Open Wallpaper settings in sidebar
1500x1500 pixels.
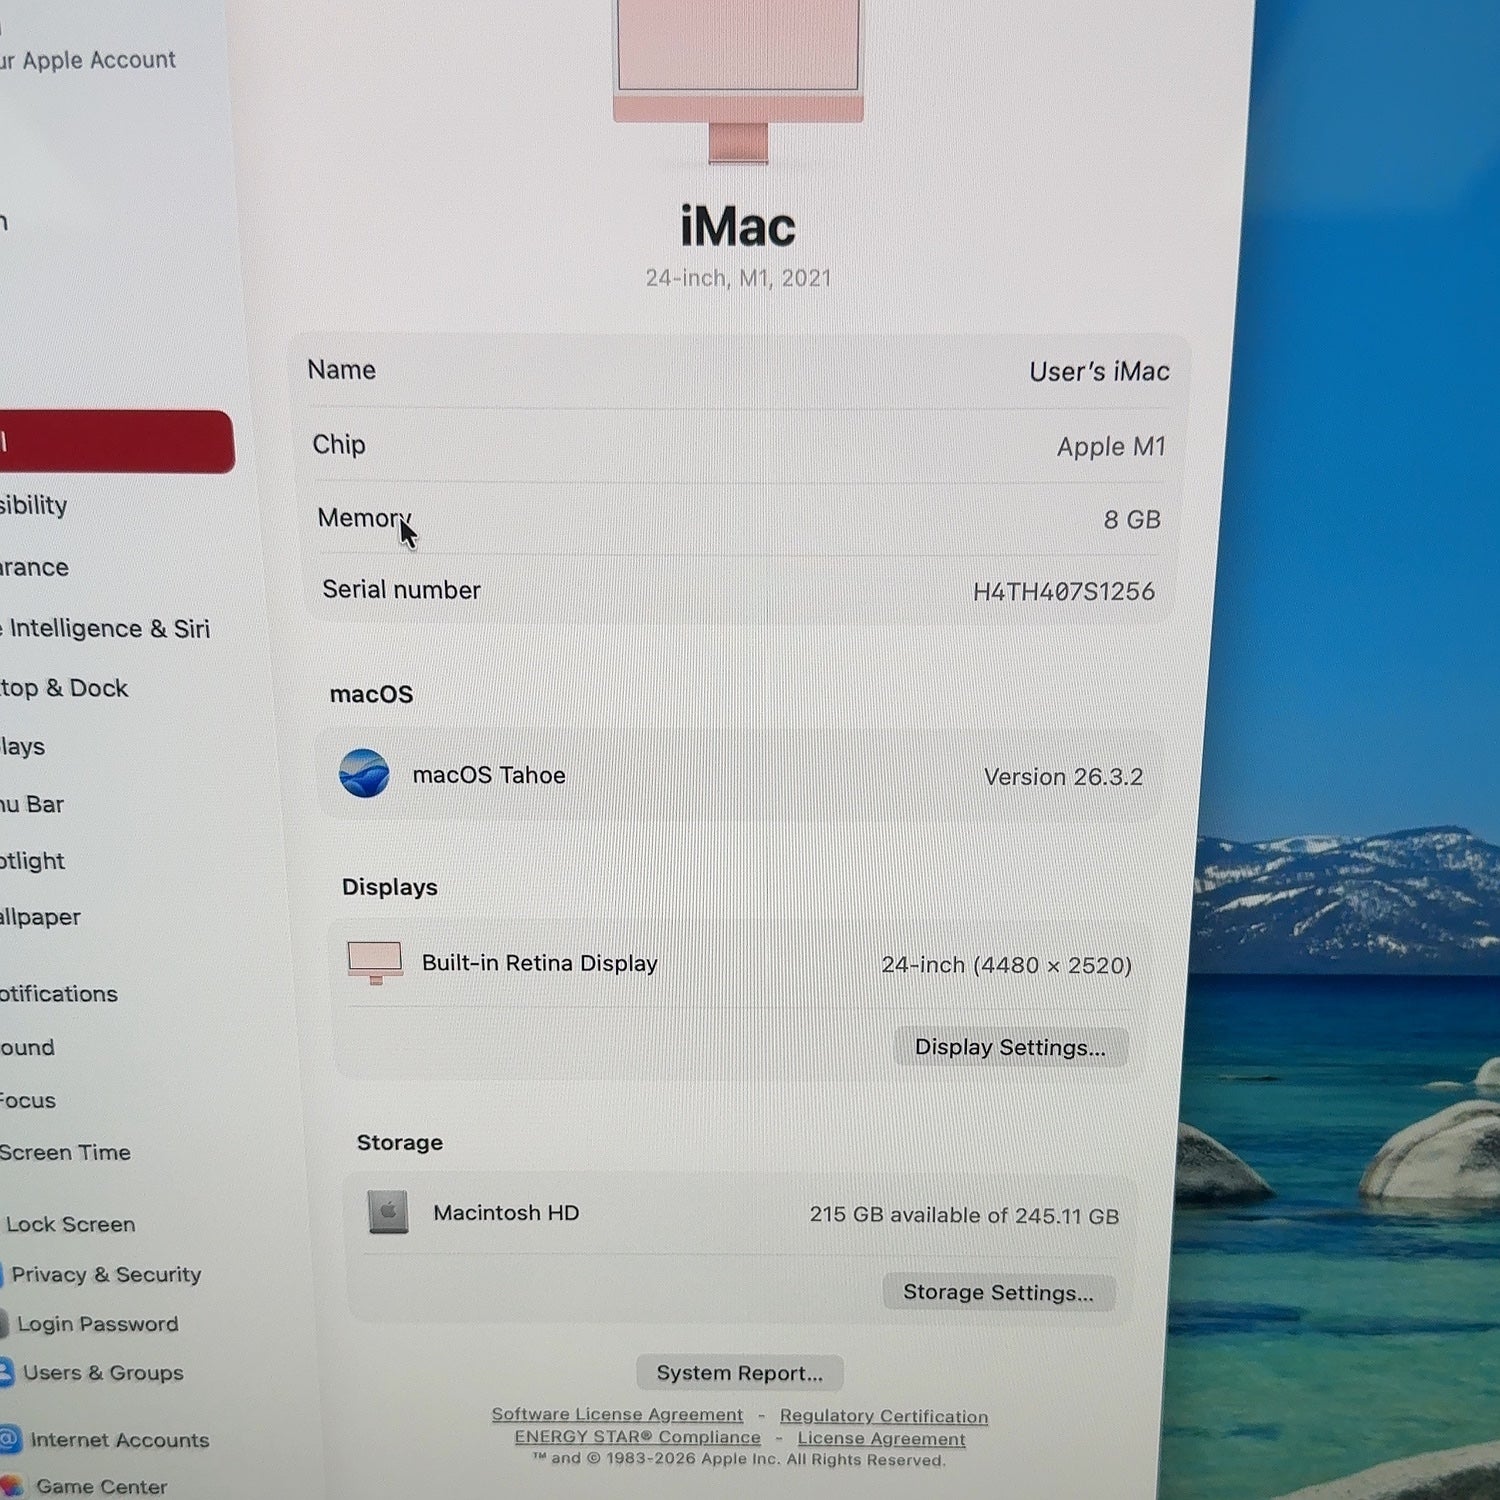[40, 917]
